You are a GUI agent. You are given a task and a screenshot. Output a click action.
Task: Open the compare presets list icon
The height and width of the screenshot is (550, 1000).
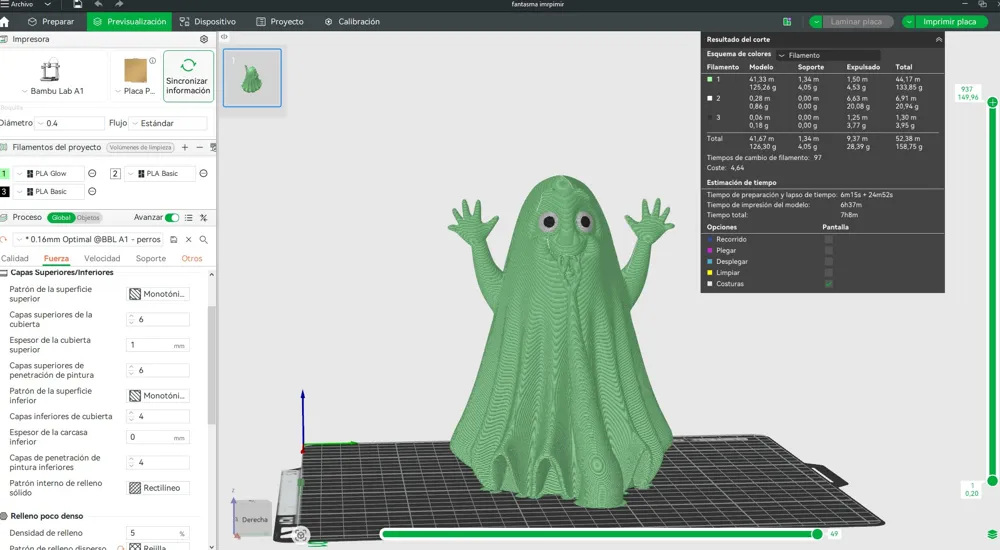(189, 218)
